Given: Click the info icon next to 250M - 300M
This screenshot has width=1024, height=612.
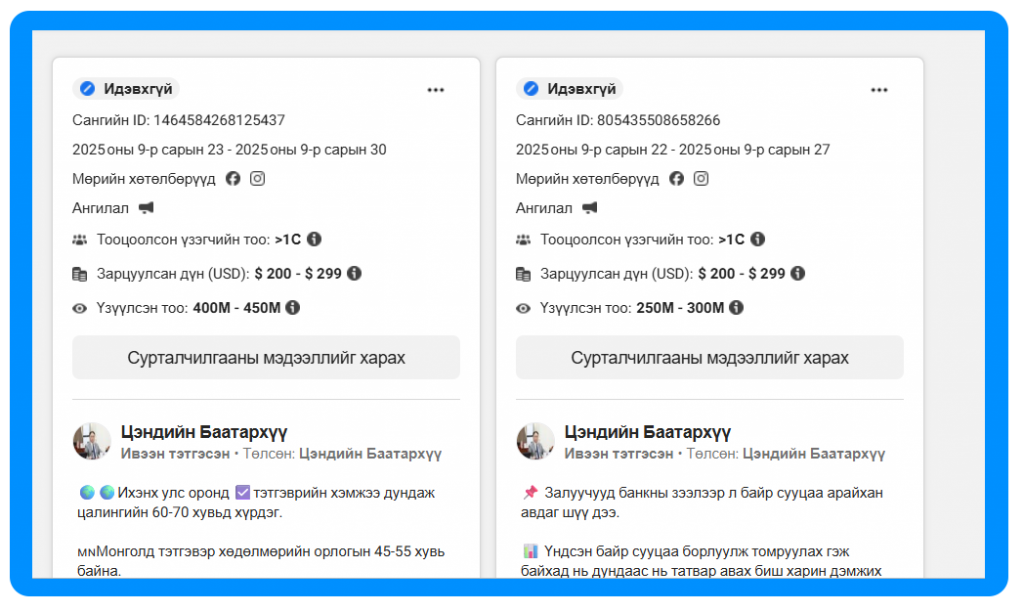Looking at the screenshot, I should [736, 308].
